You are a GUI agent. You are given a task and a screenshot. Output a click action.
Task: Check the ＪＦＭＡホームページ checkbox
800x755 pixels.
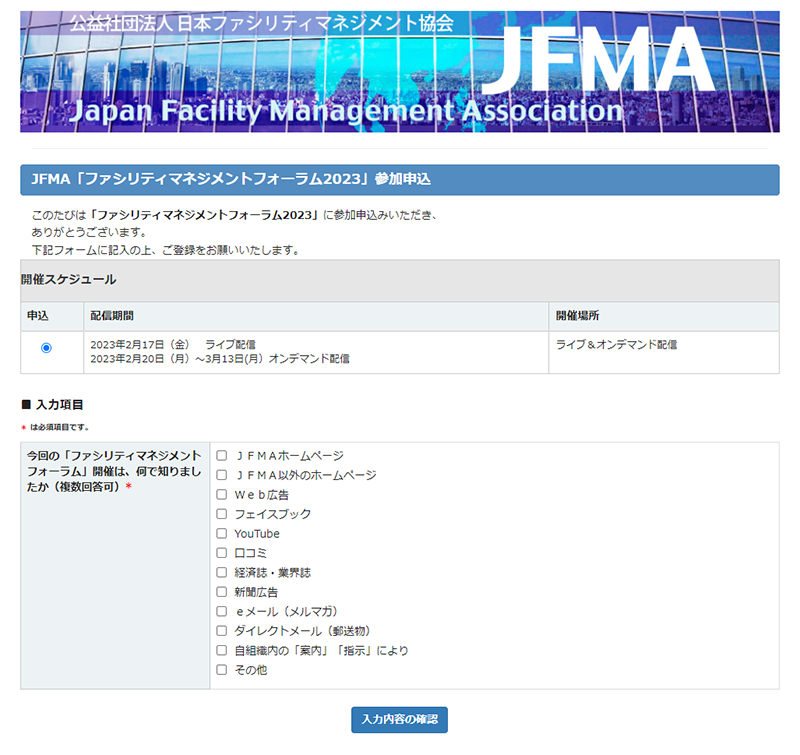tap(221, 455)
